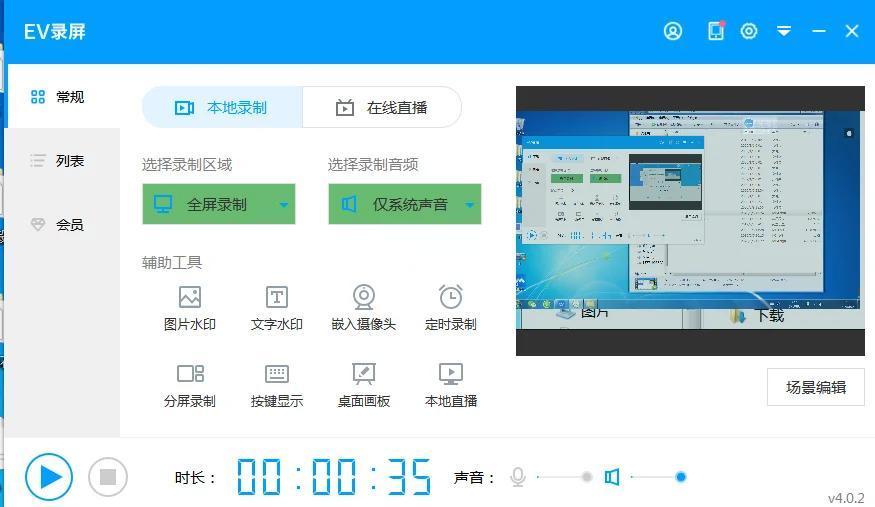Screen dimensions: 875x507
Task: Adjust the system speaker volume slider
Action: 680,477
